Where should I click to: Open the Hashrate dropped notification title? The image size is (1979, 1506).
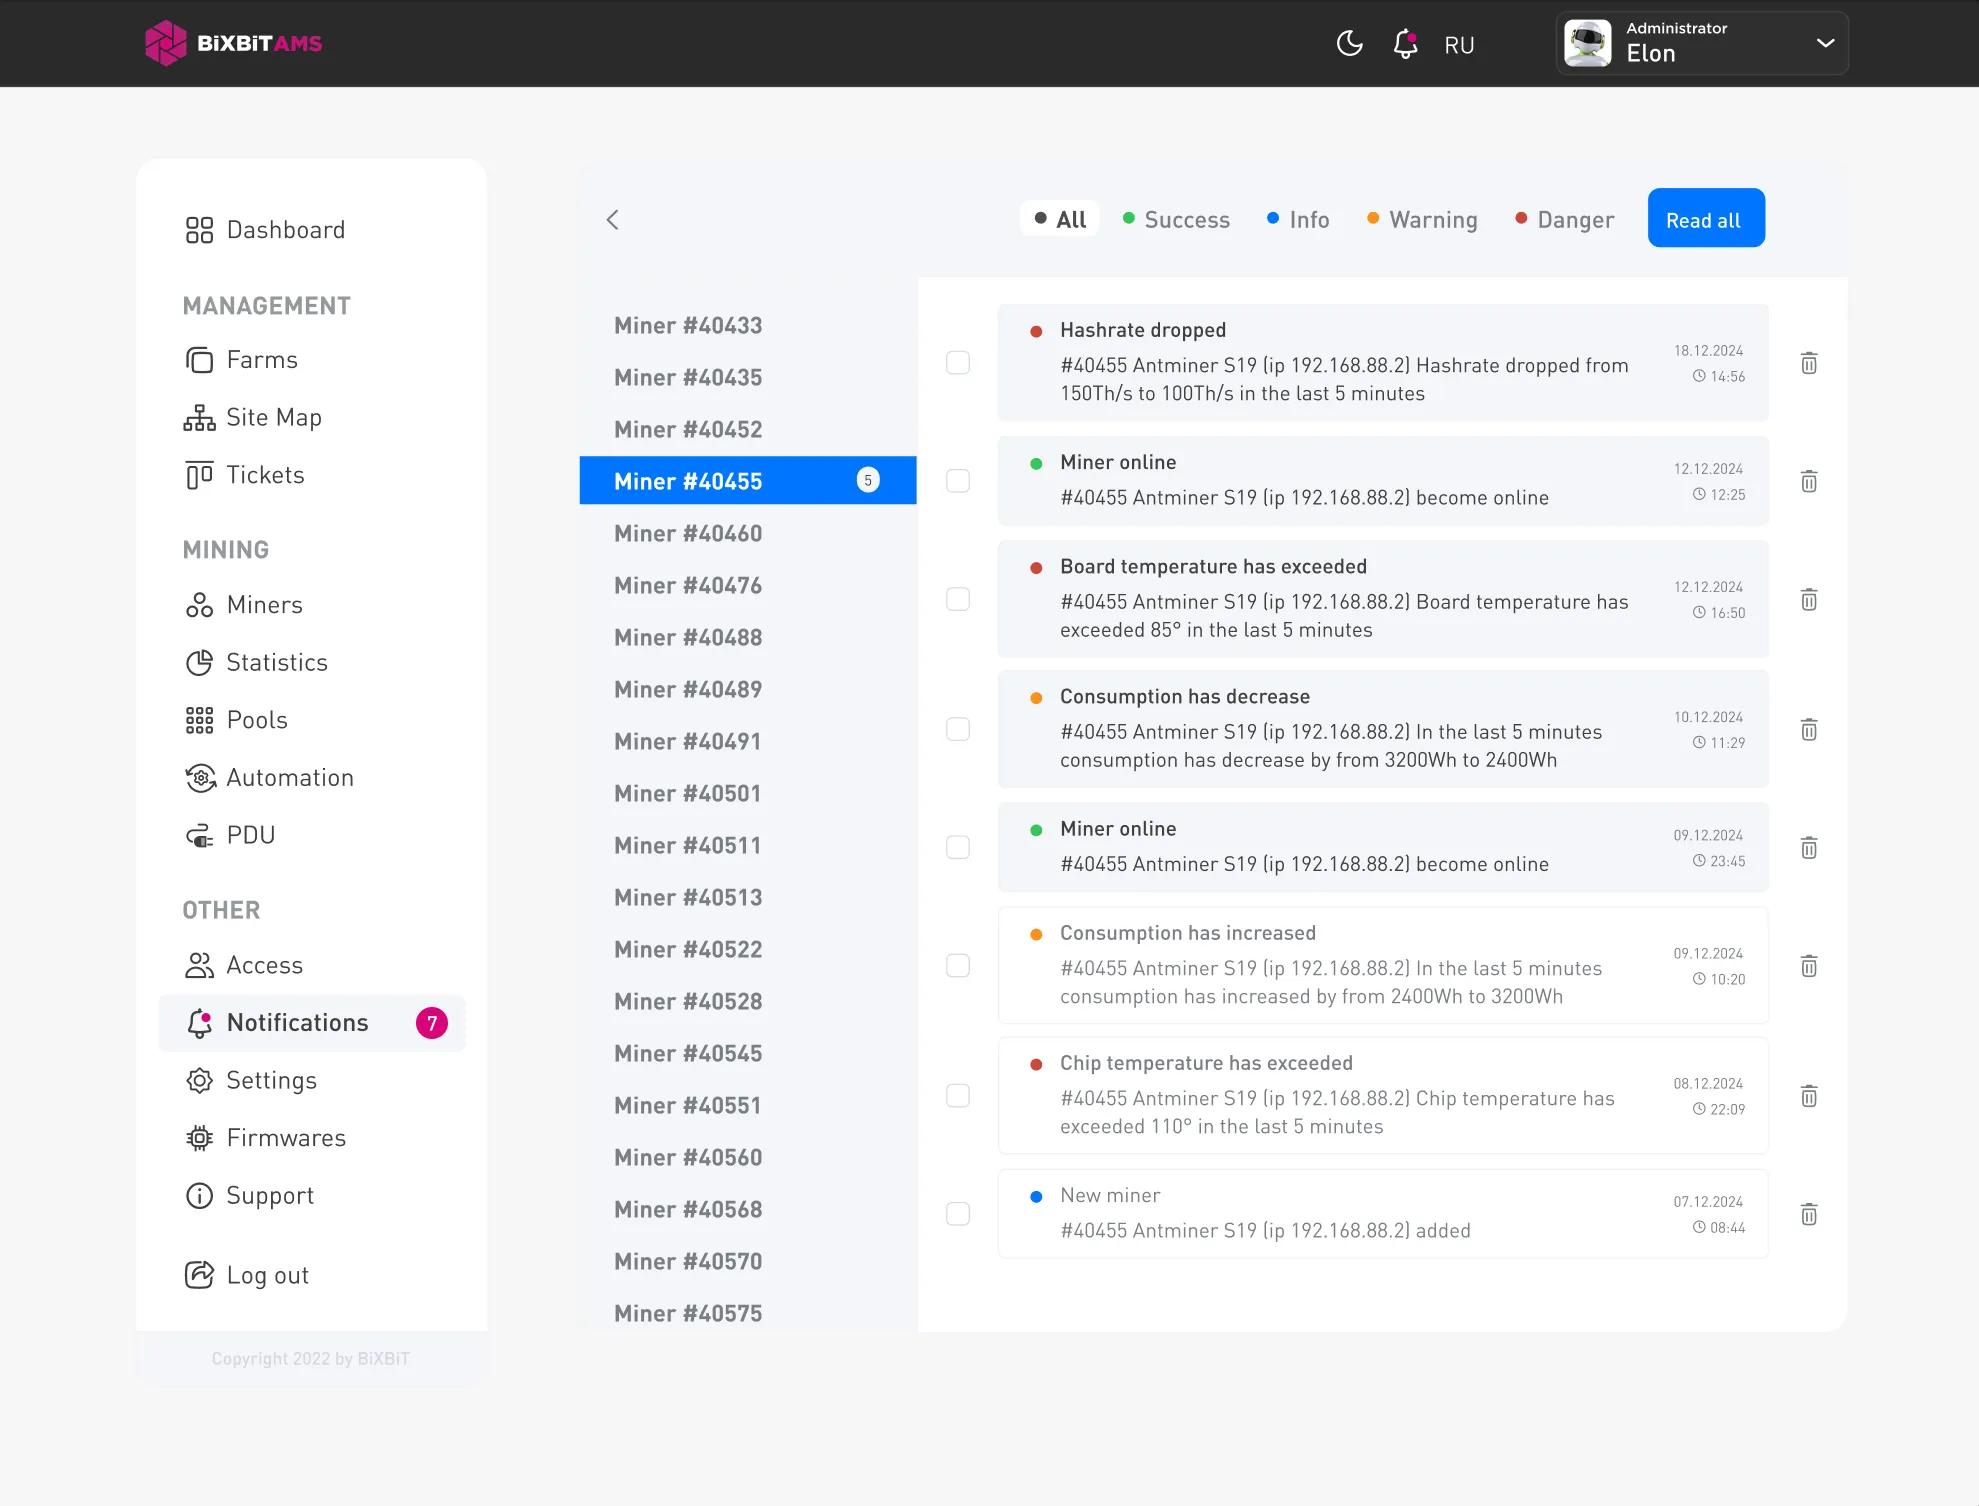1143,330
